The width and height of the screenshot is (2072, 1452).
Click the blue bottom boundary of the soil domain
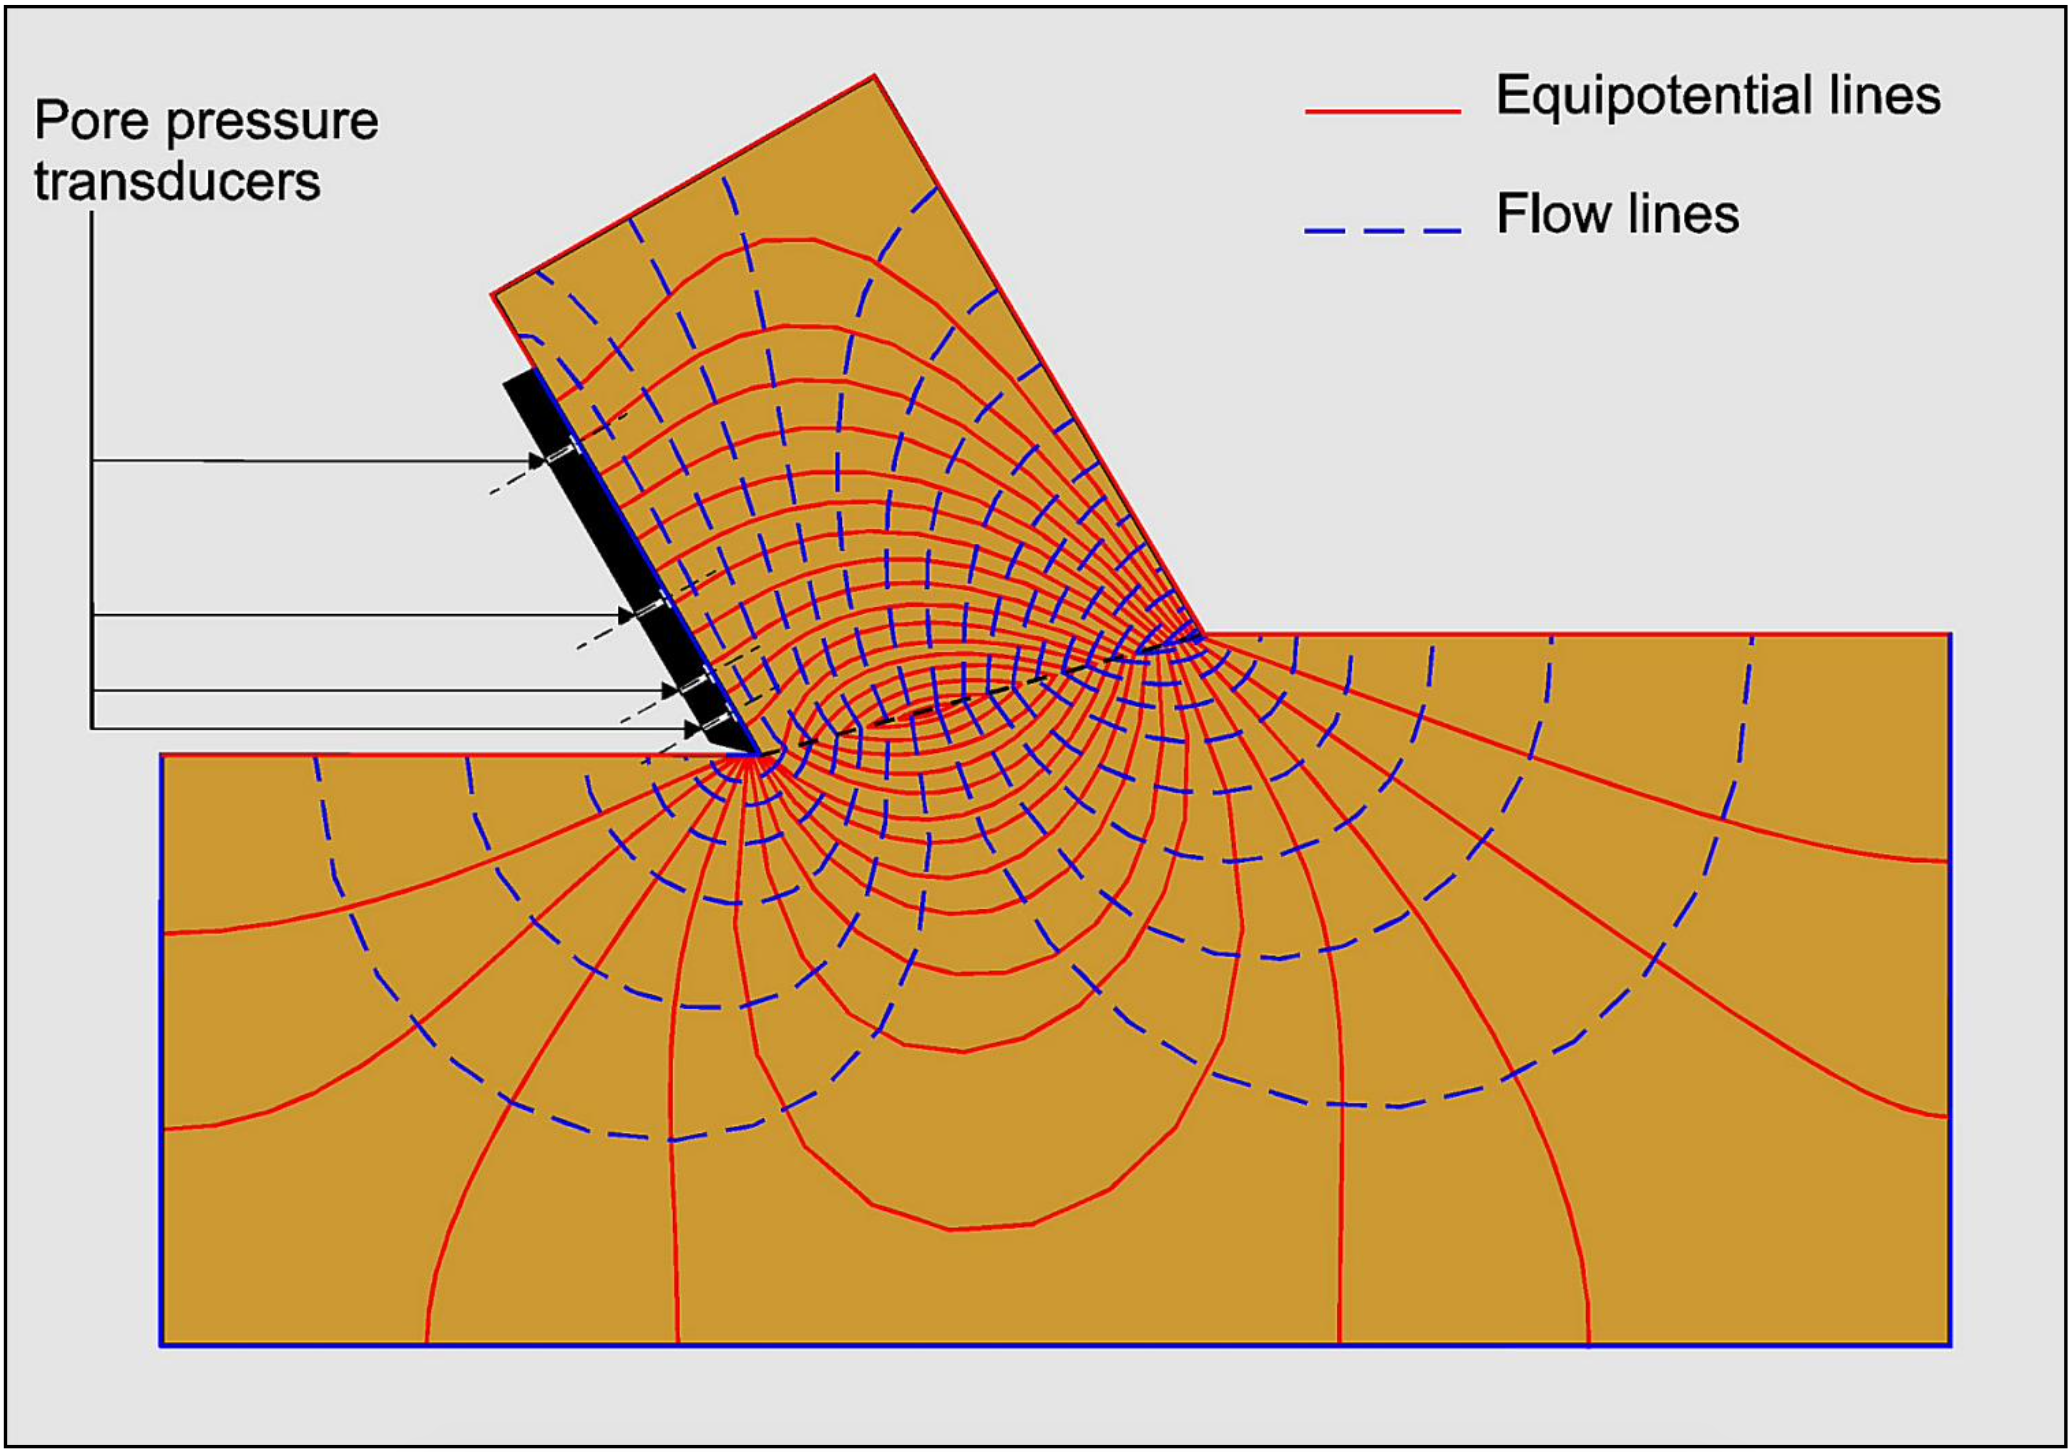pos(1050,1345)
